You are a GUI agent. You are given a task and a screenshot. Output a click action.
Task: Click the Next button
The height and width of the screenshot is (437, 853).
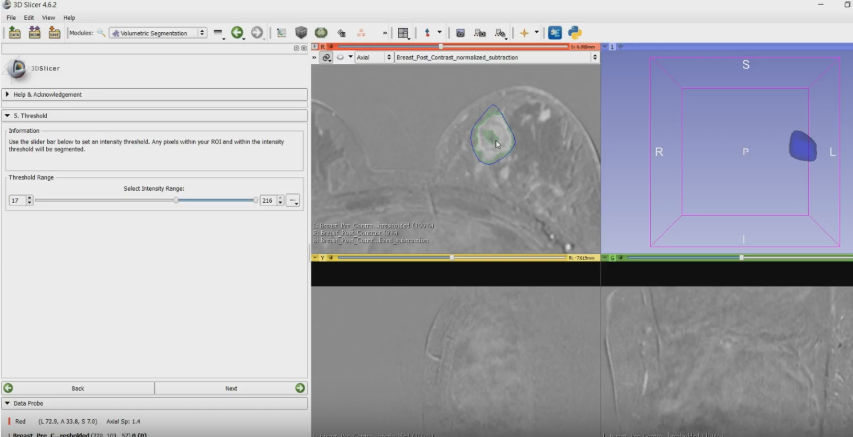231,388
